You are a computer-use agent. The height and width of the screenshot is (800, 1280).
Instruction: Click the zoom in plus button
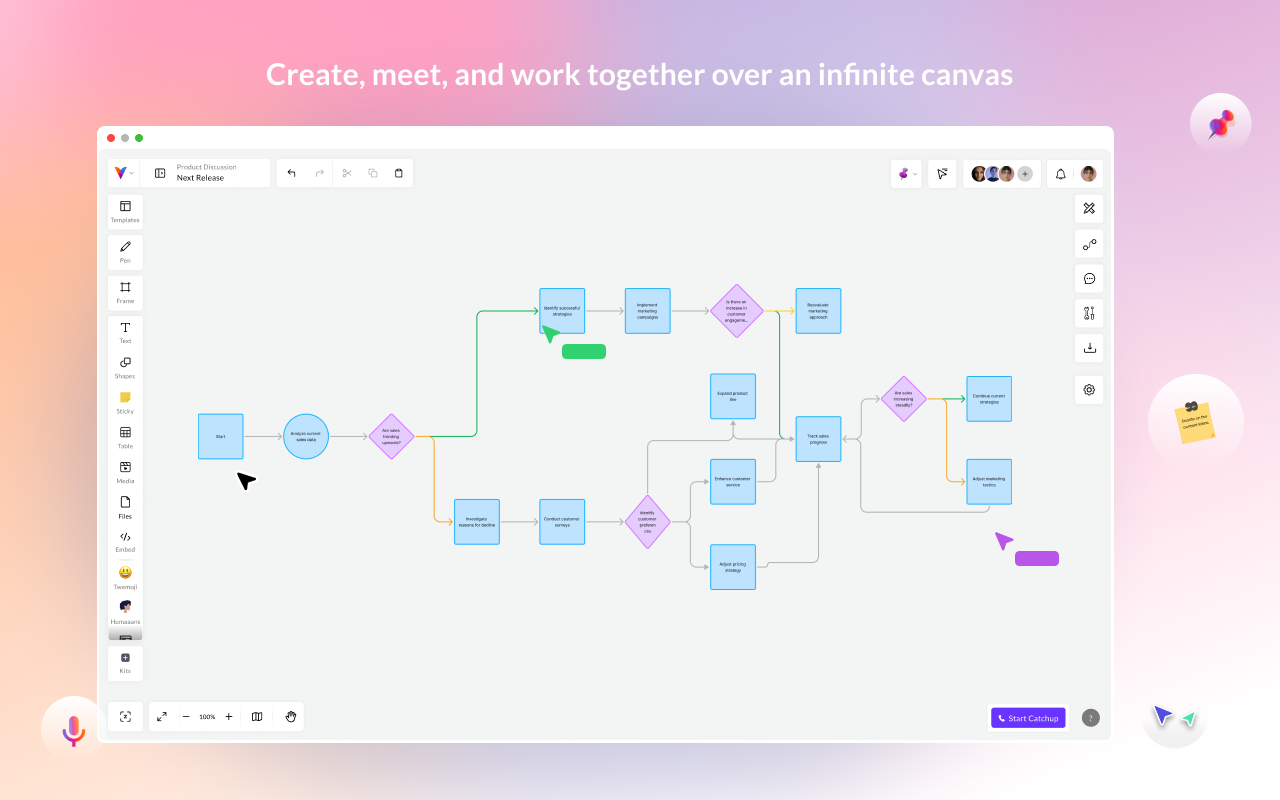click(229, 717)
